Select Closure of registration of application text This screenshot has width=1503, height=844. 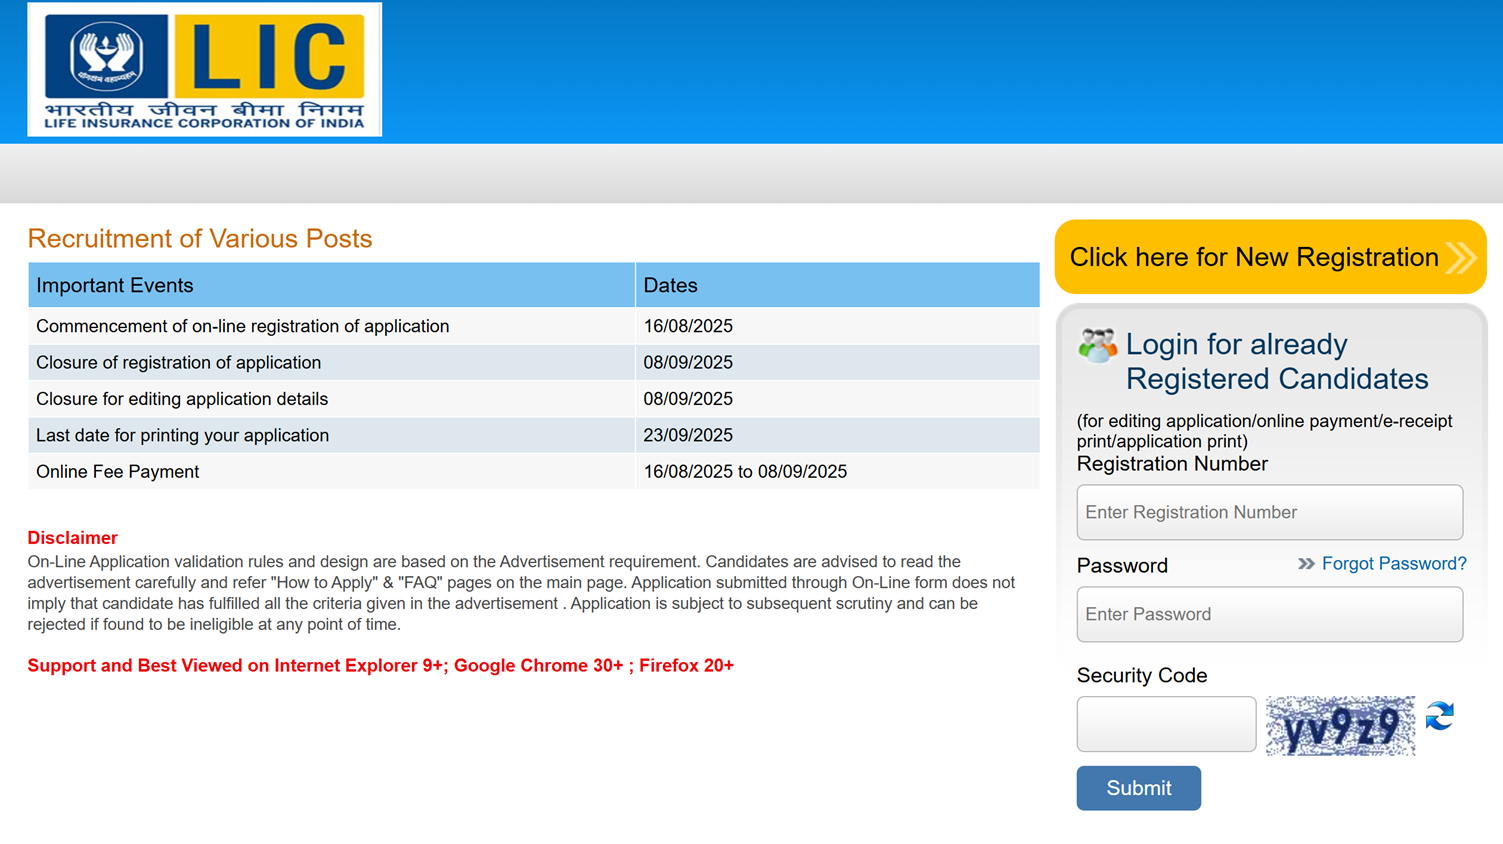point(179,363)
